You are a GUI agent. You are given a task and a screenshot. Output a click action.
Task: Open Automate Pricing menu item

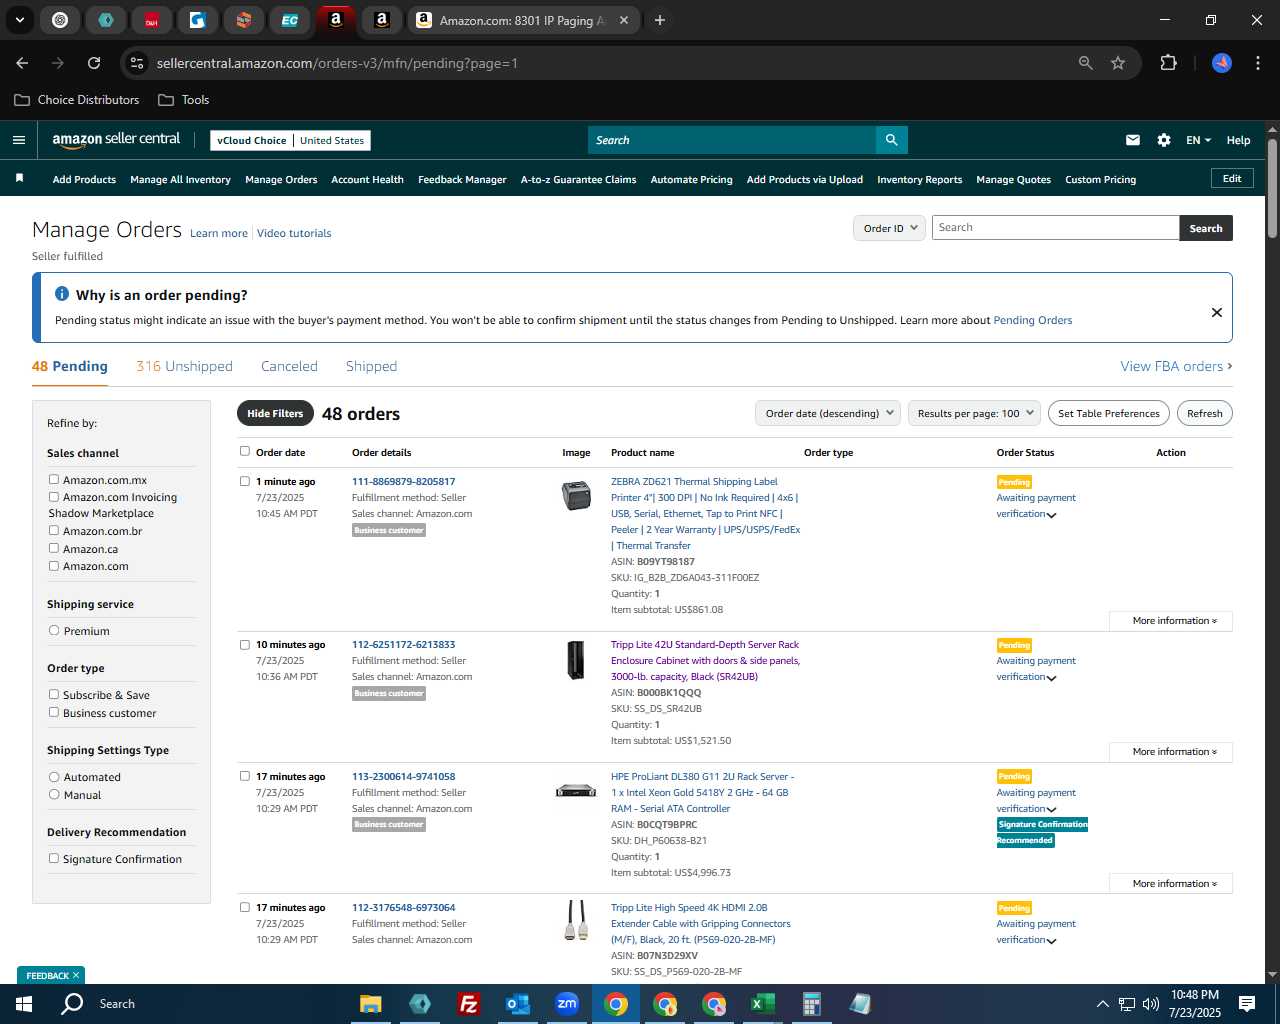691,179
